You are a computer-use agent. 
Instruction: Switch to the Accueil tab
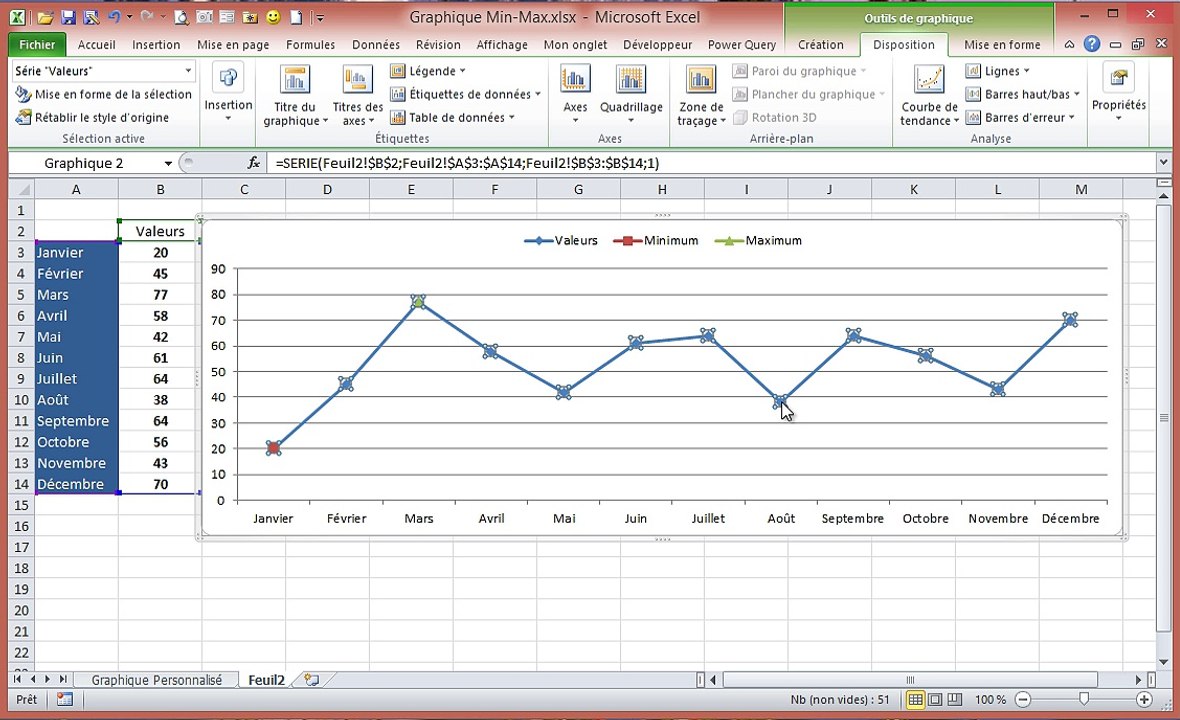click(x=96, y=44)
